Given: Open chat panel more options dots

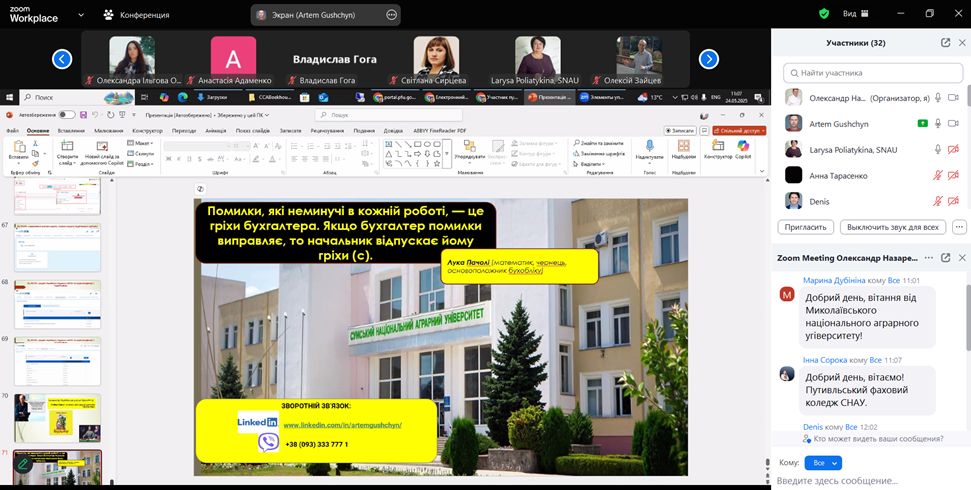Looking at the screenshot, I should 928,258.
